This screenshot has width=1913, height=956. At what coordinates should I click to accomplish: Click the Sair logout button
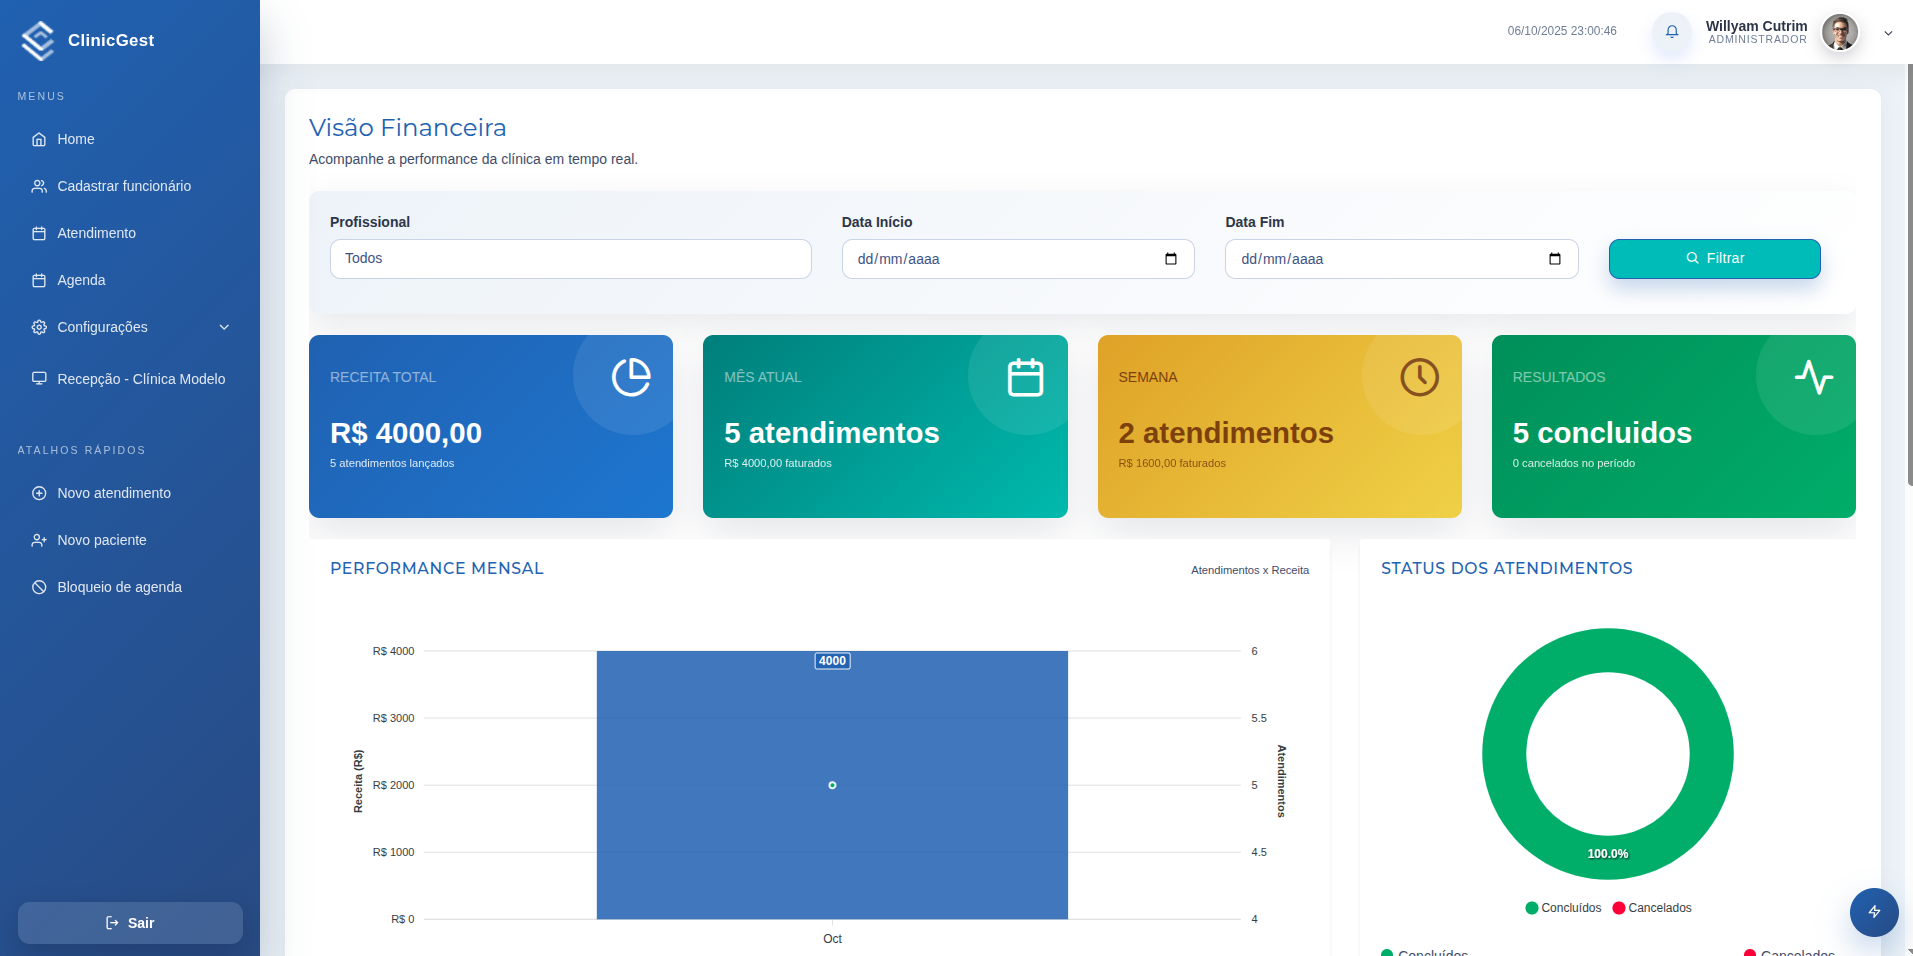coord(130,923)
